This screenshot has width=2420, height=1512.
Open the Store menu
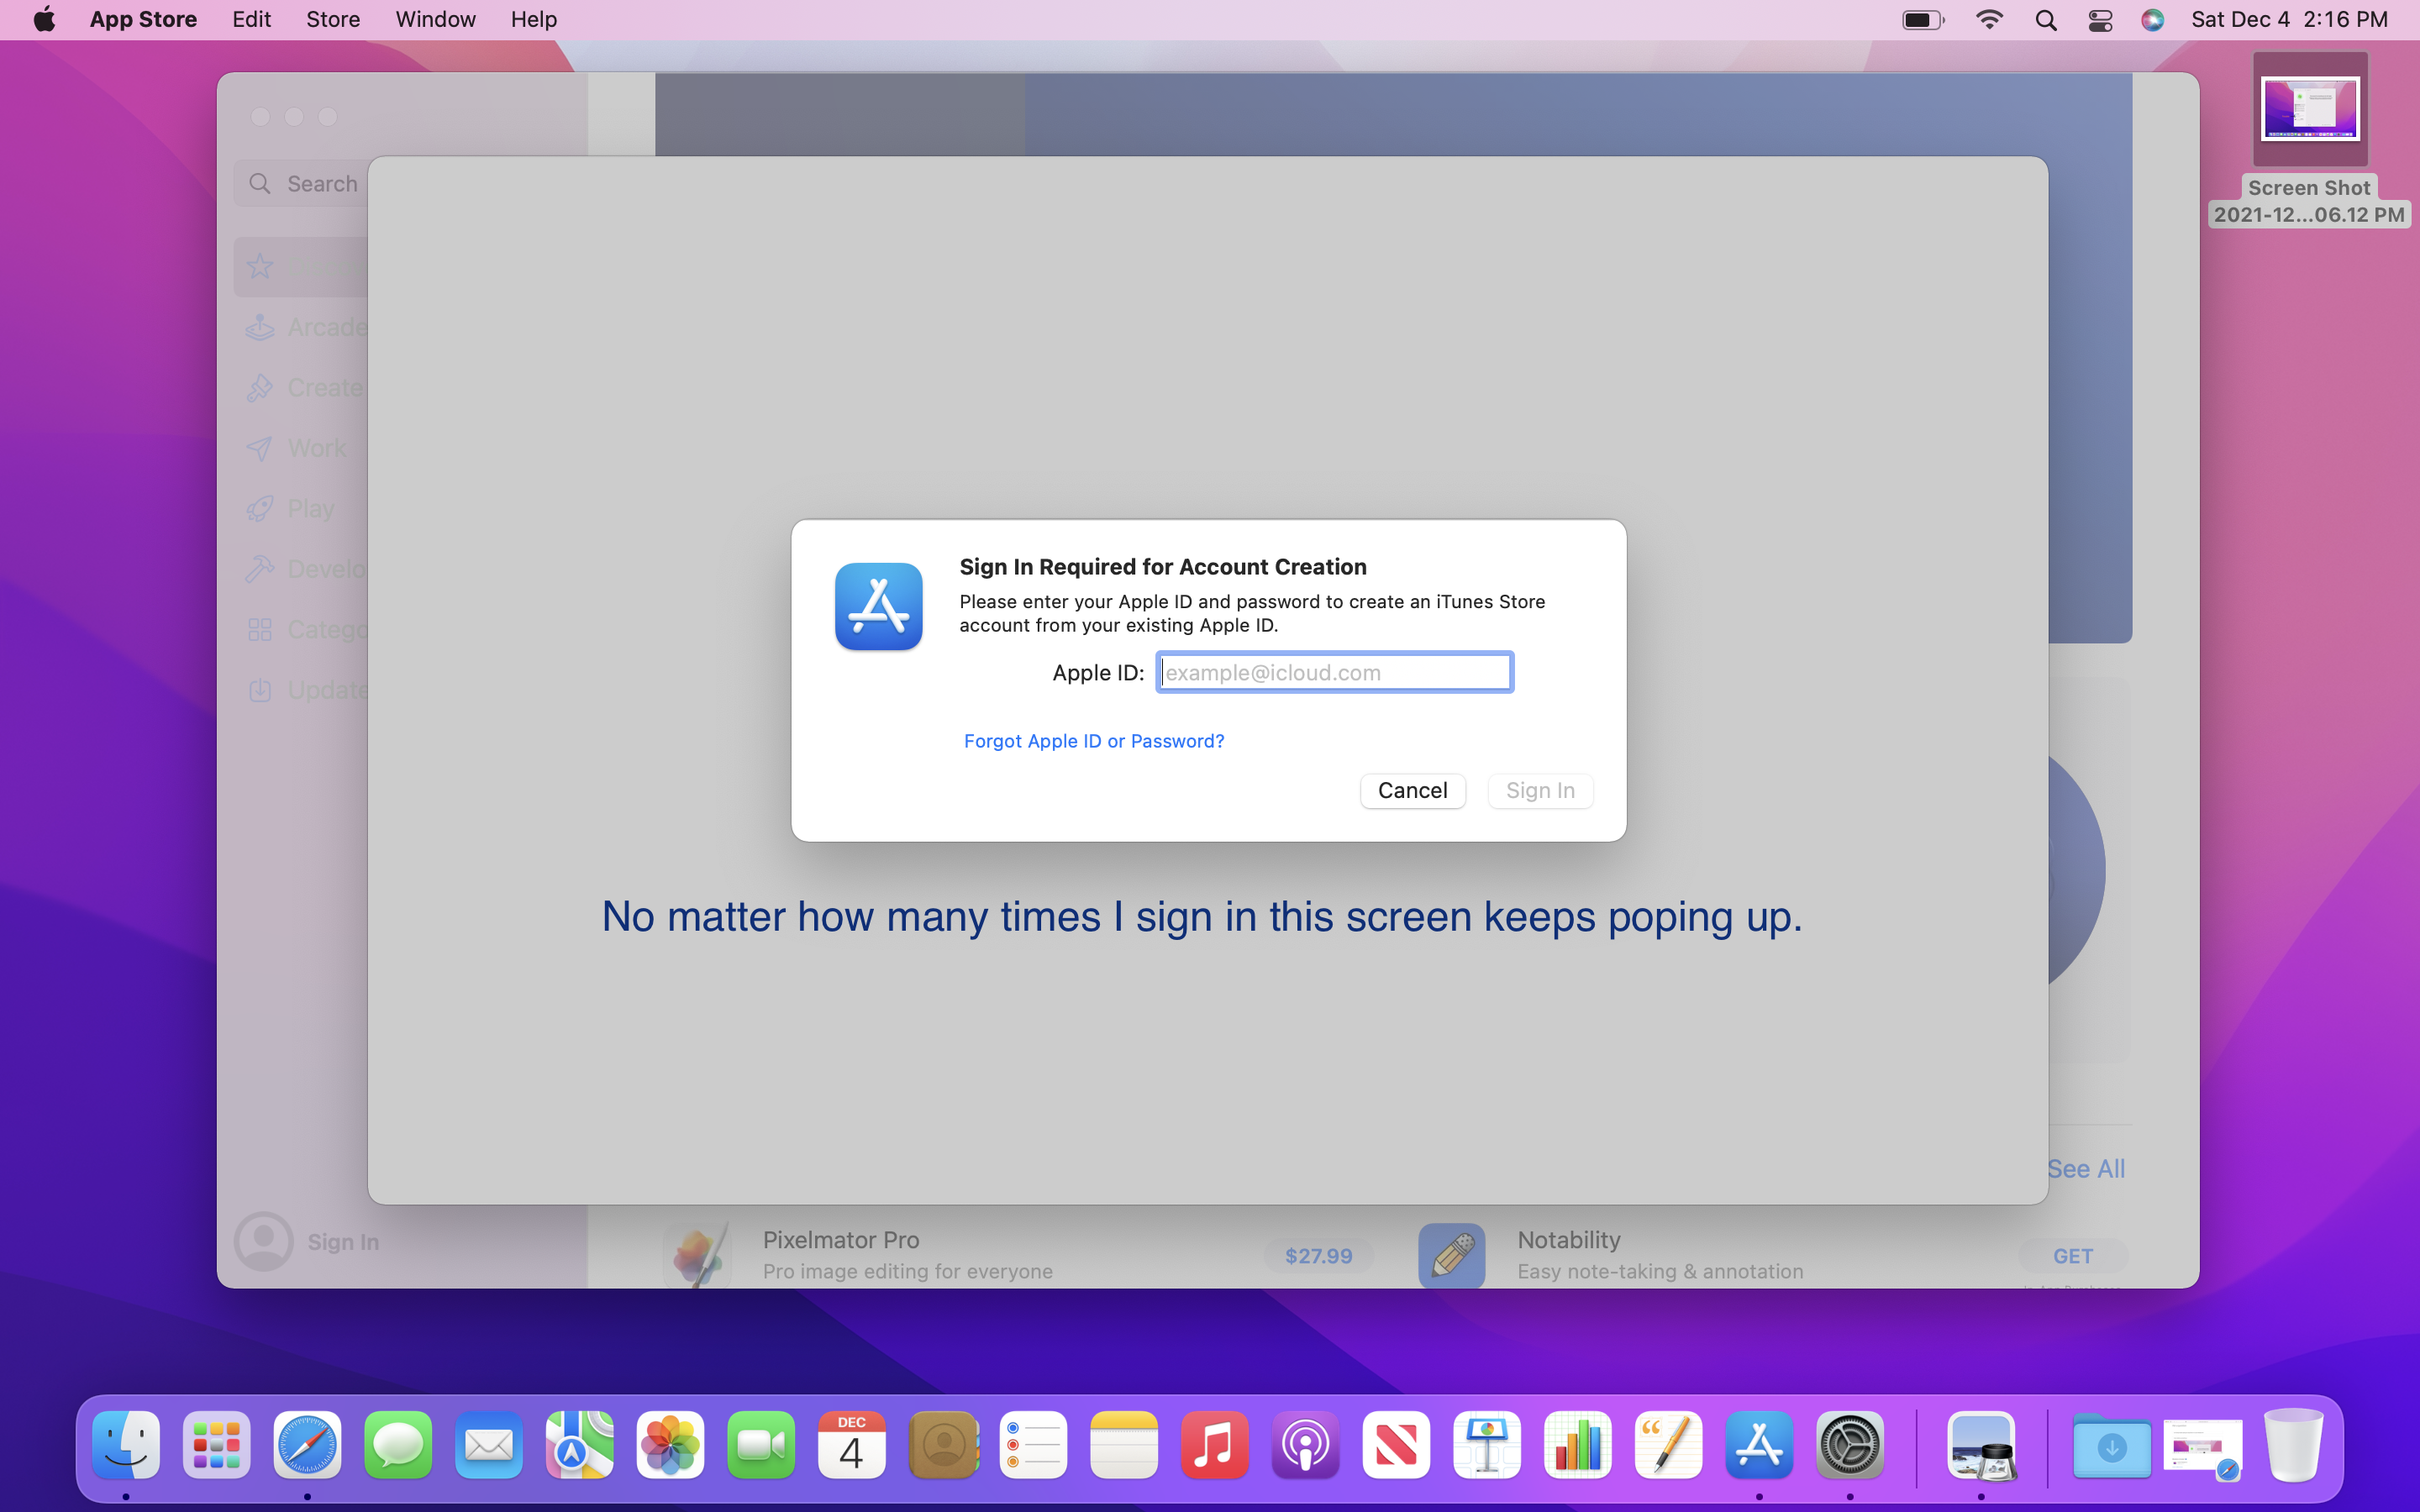332,20
